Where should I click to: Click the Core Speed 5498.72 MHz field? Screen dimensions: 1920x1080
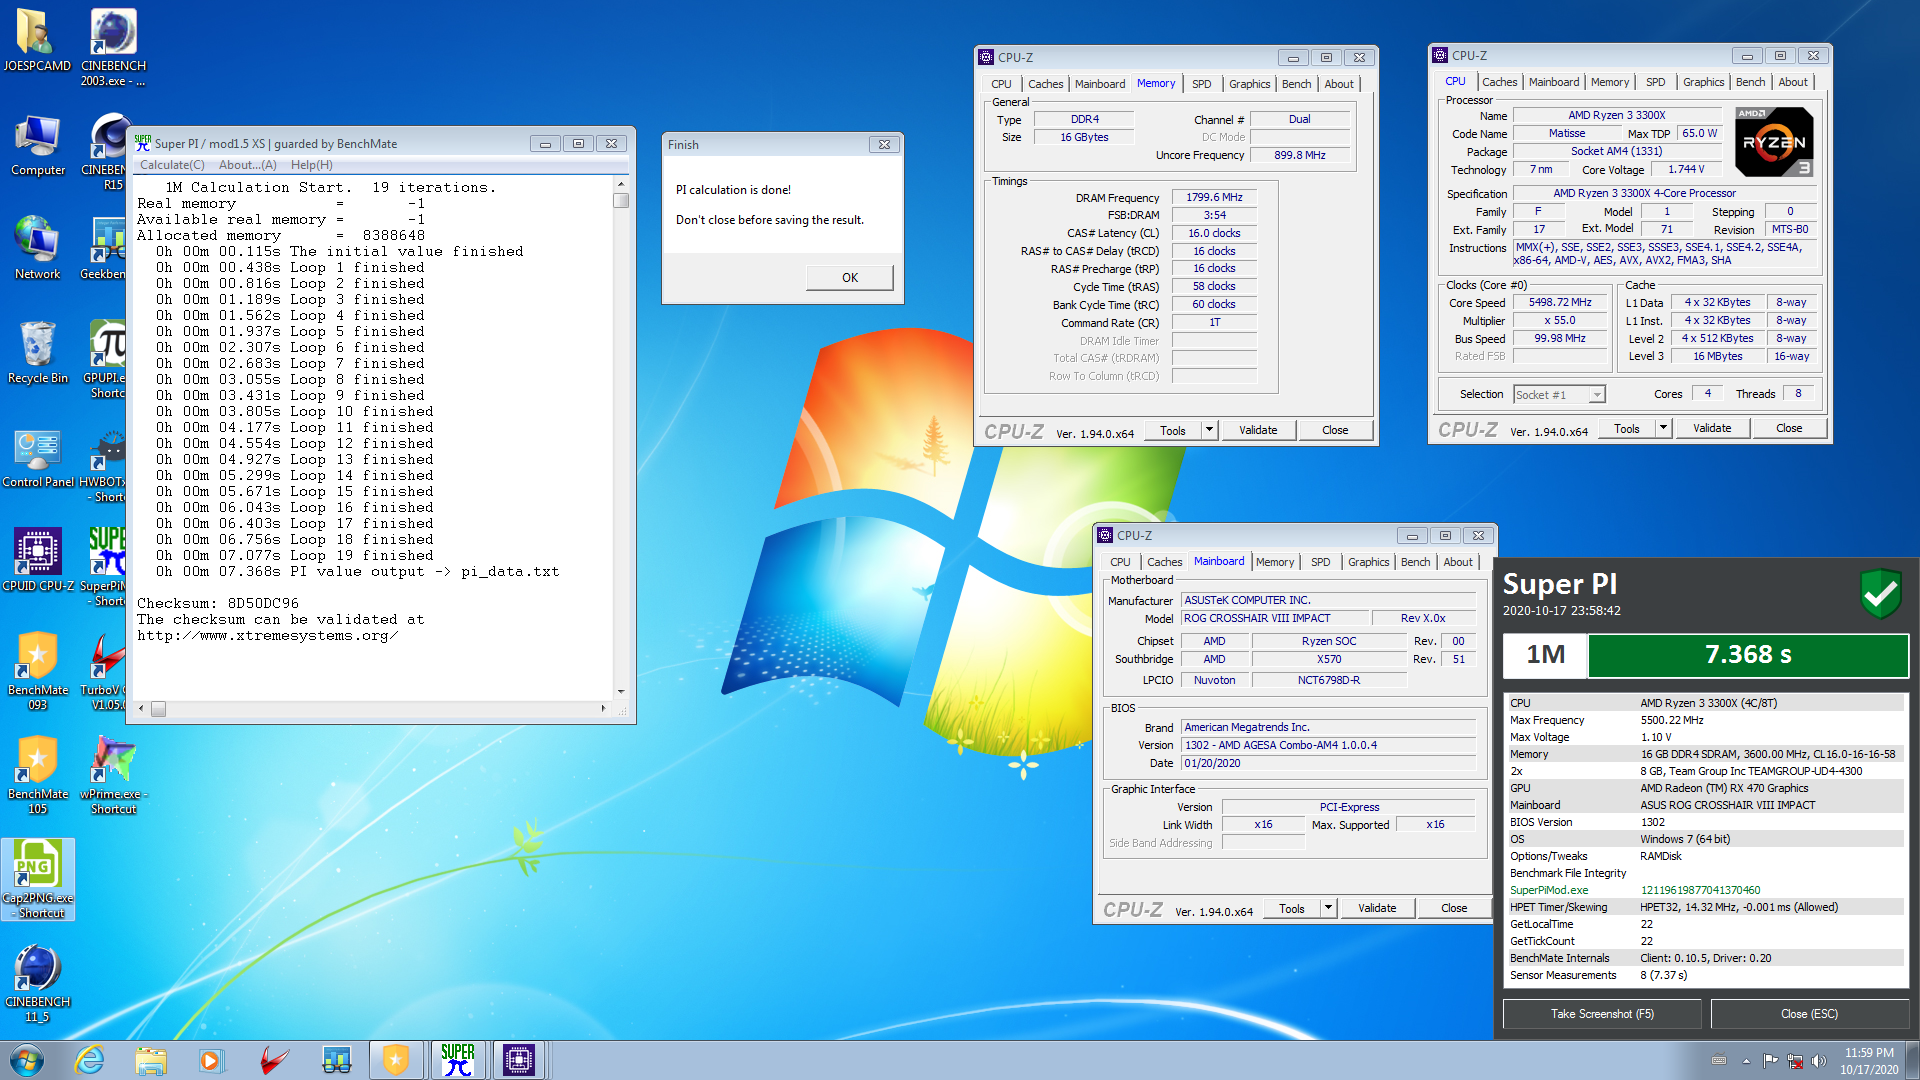[1559, 302]
